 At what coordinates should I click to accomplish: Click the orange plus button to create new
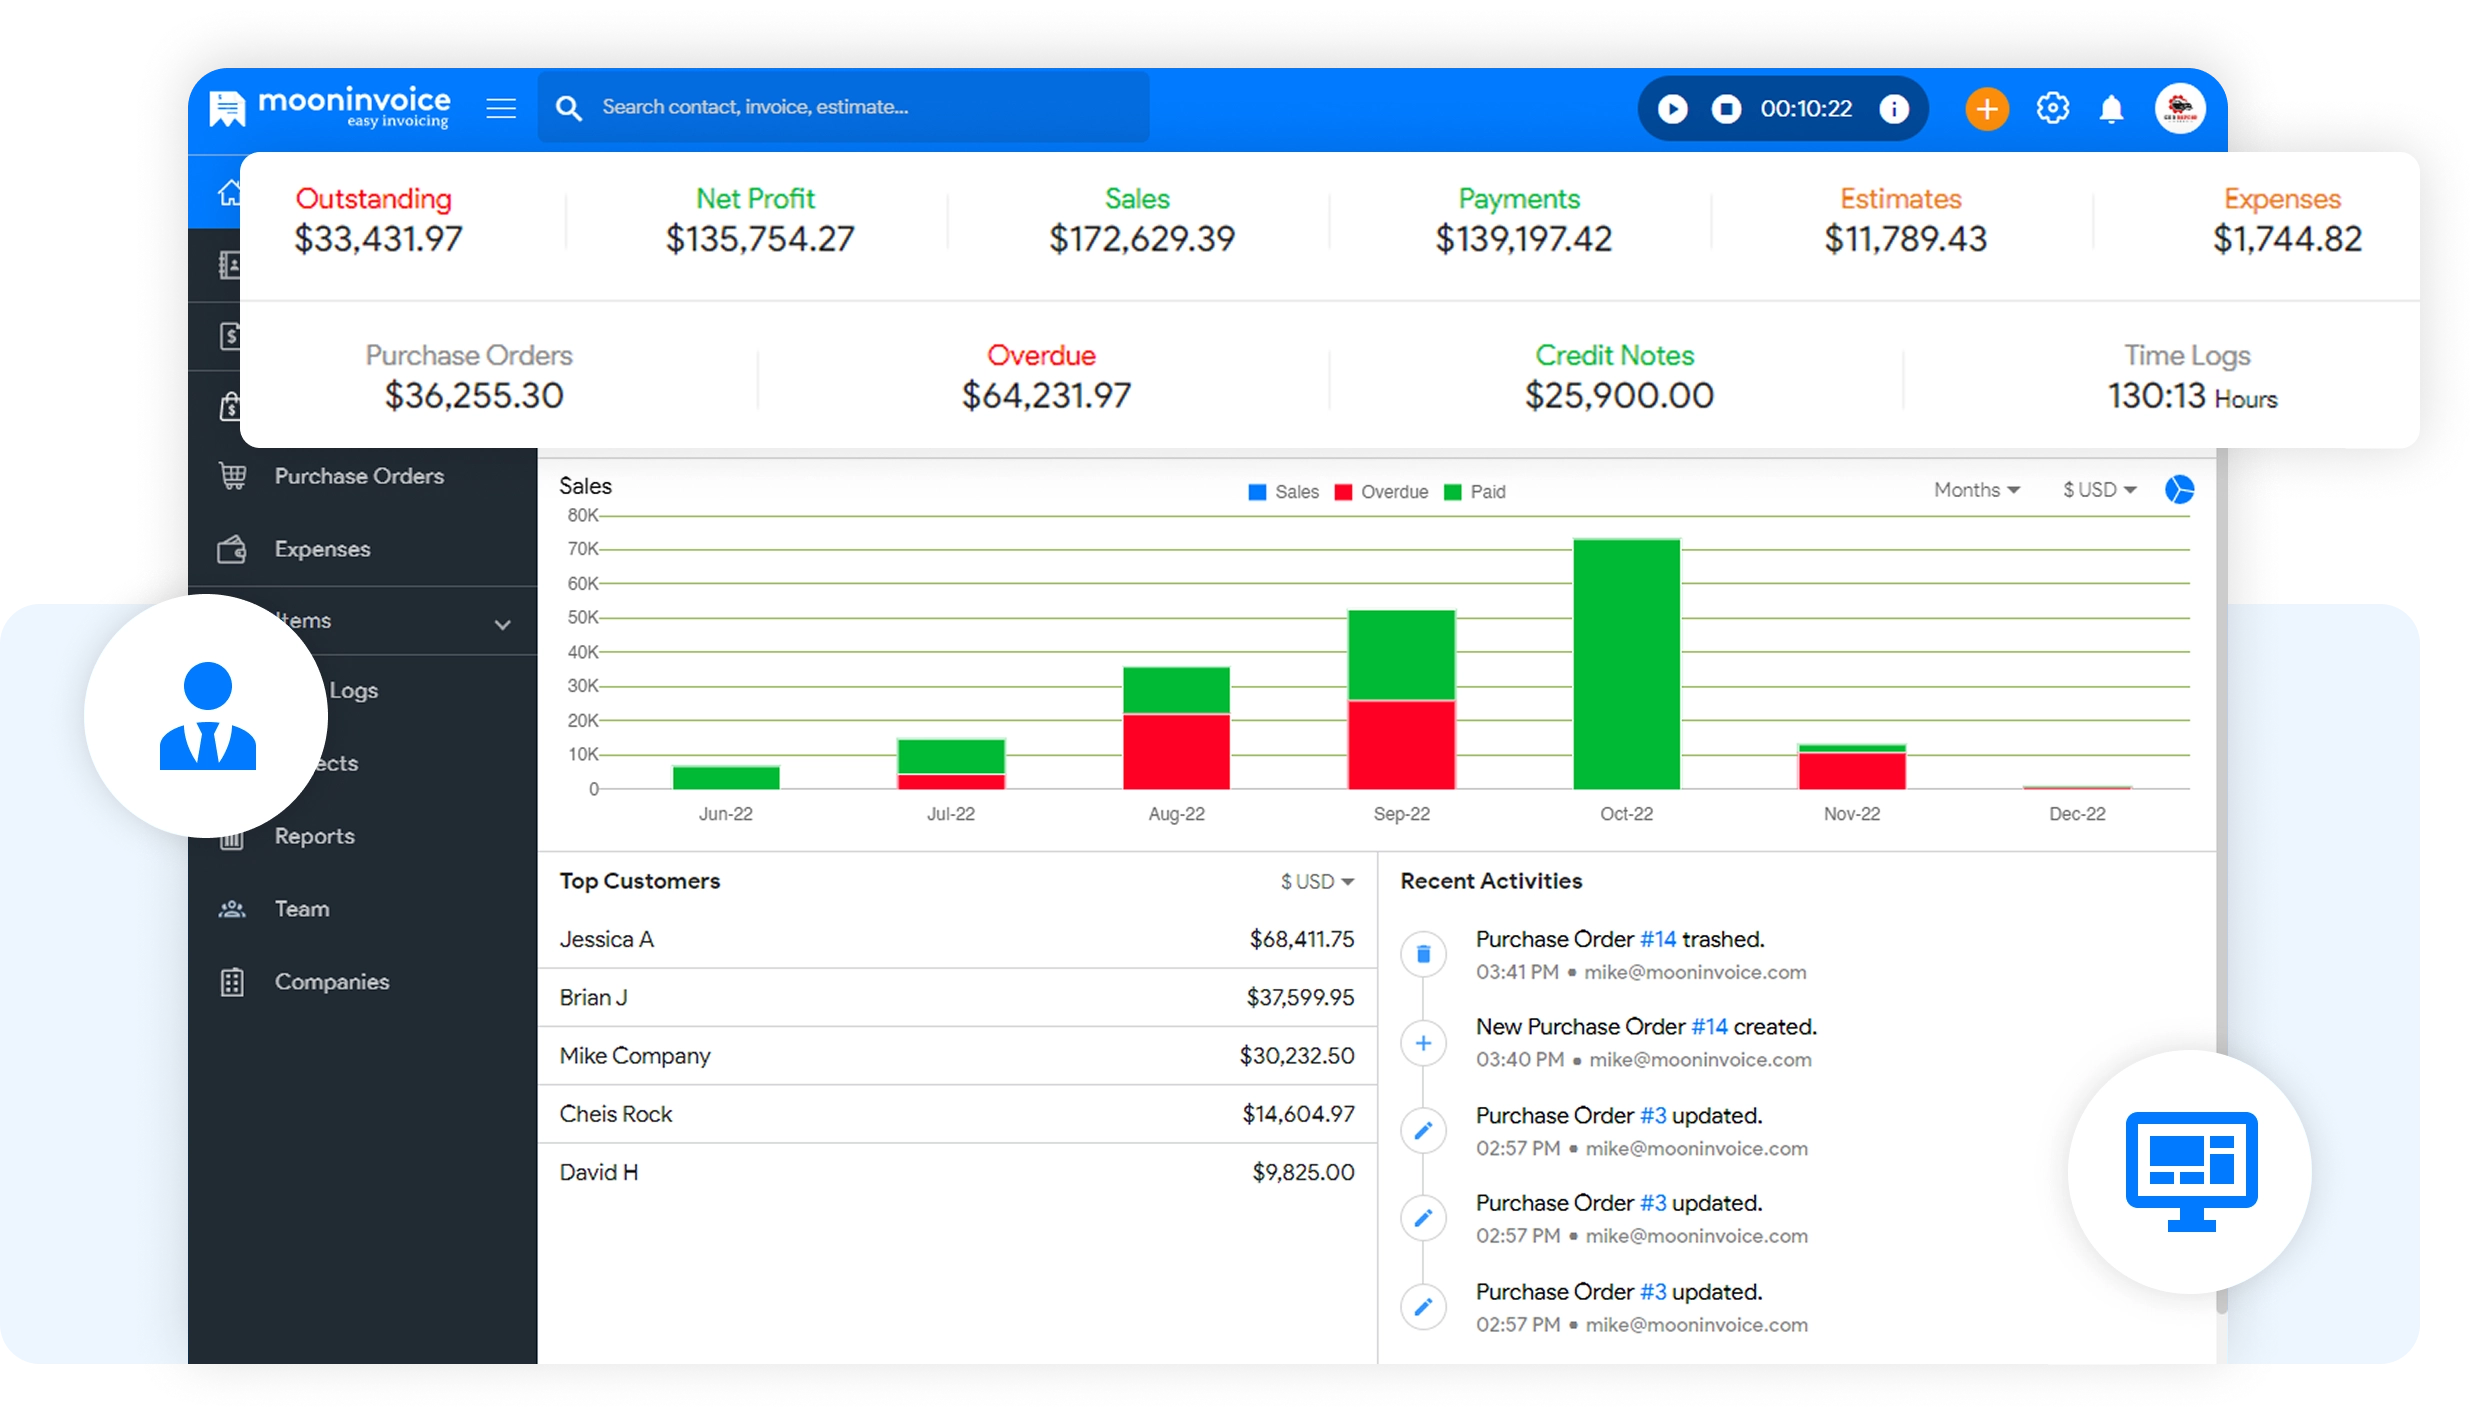[1986, 108]
